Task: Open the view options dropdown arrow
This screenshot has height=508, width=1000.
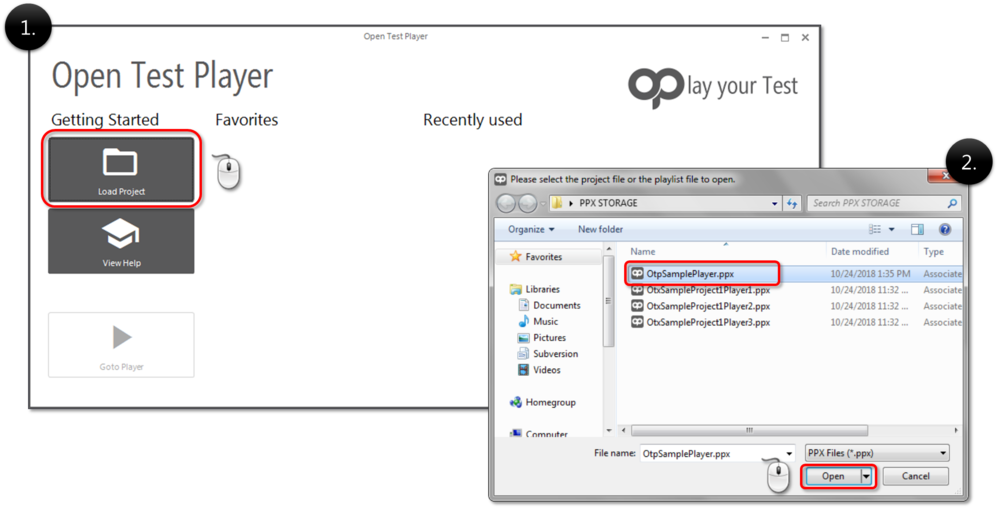Action: click(x=892, y=229)
